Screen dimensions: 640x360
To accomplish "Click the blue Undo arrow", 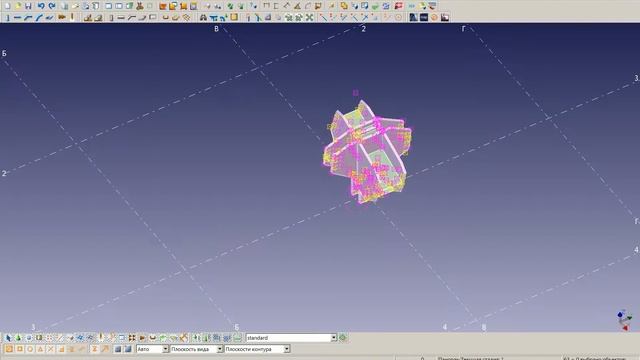I will tap(41, 6).
